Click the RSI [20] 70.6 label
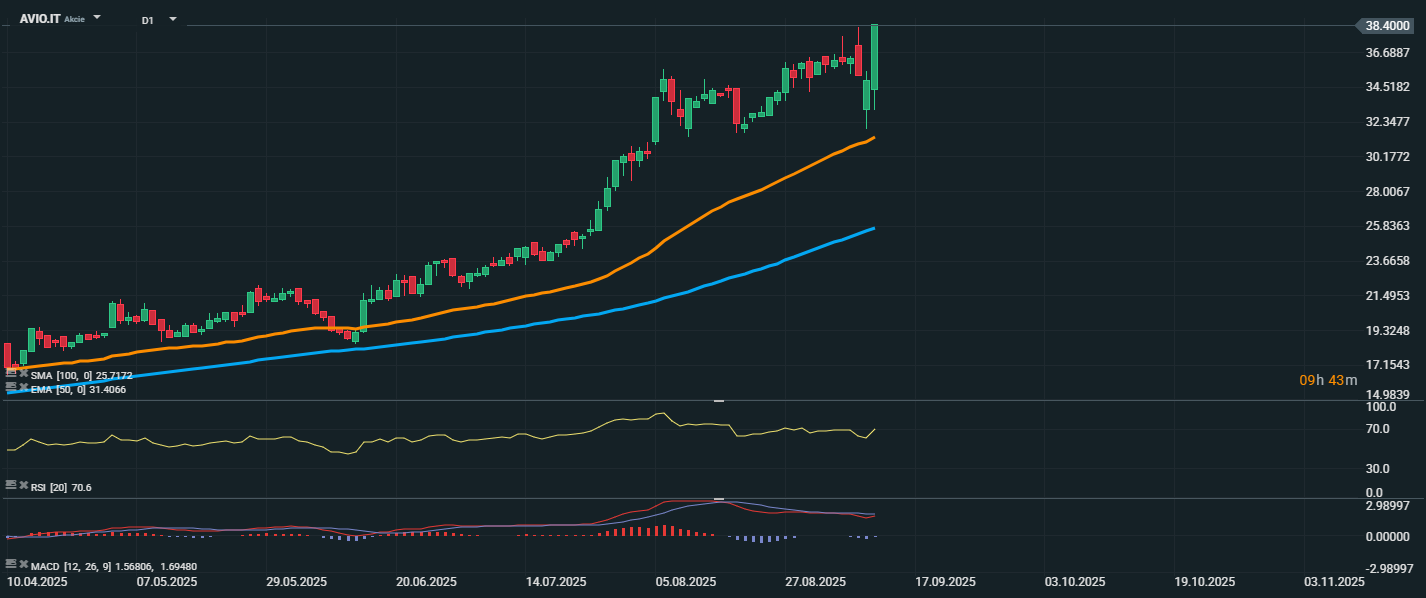 coord(61,487)
